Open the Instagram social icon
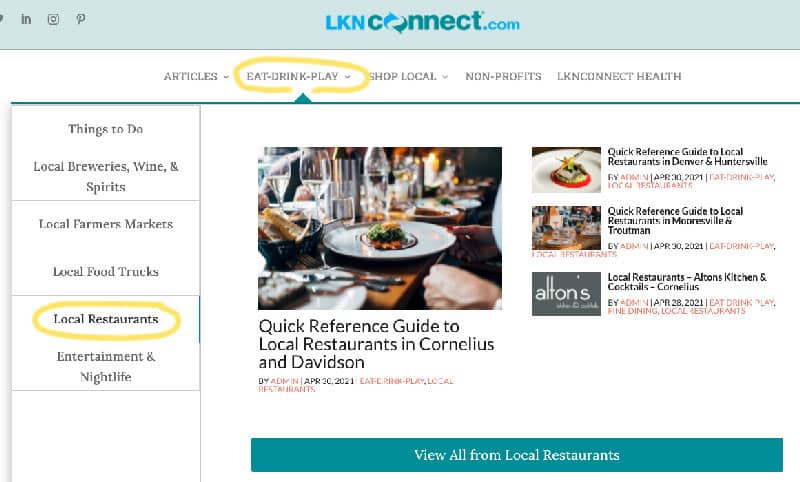800x482 pixels. (53, 19)
